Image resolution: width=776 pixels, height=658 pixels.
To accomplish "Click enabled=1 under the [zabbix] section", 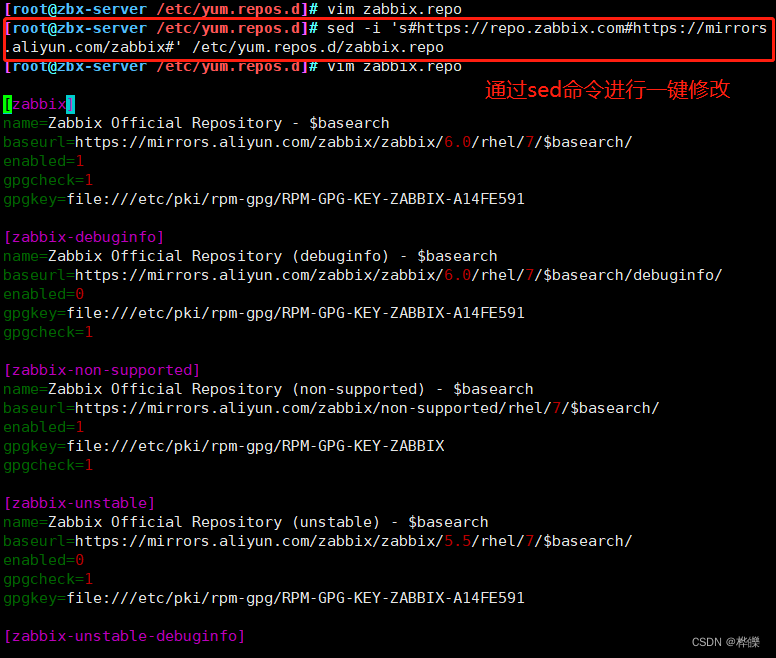I will click(44, 161).
